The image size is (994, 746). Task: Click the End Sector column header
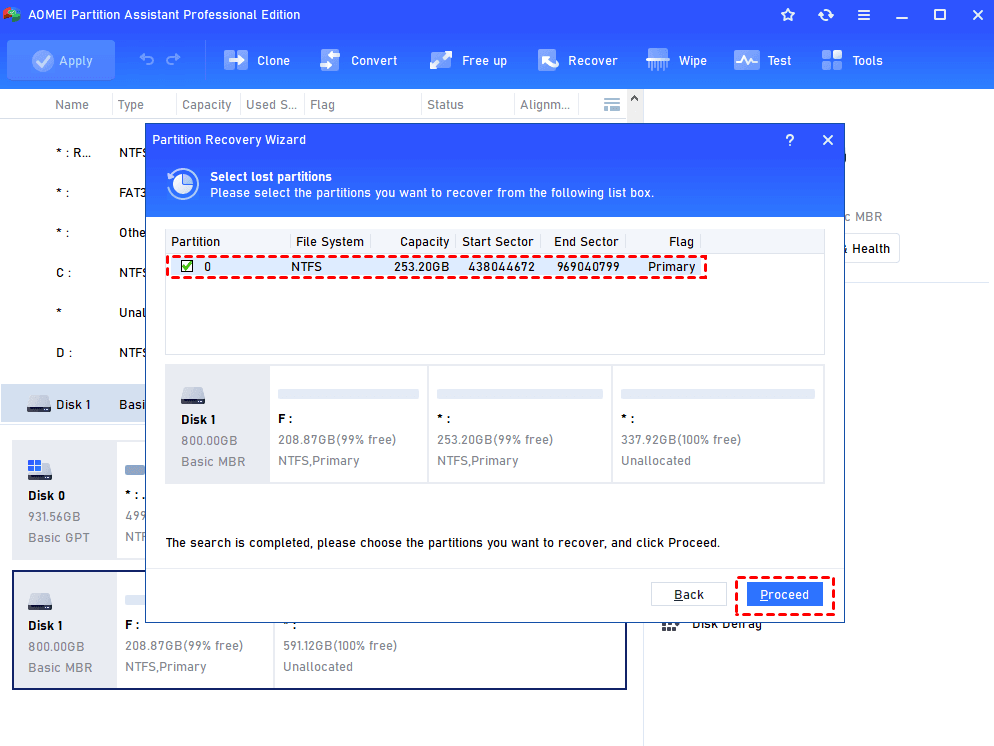tap(586, 241)
